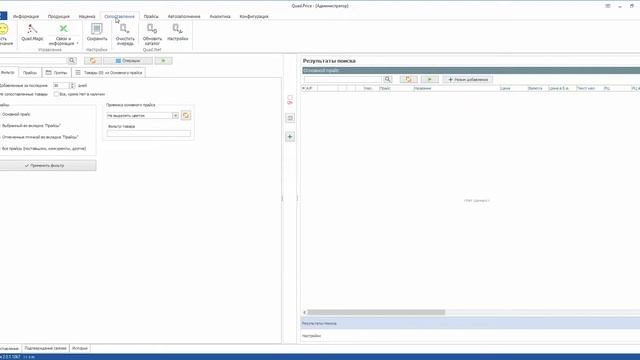Click the results panel search magnifier
This screenshot has height=360, width=640.
click(x=388, y=79)
